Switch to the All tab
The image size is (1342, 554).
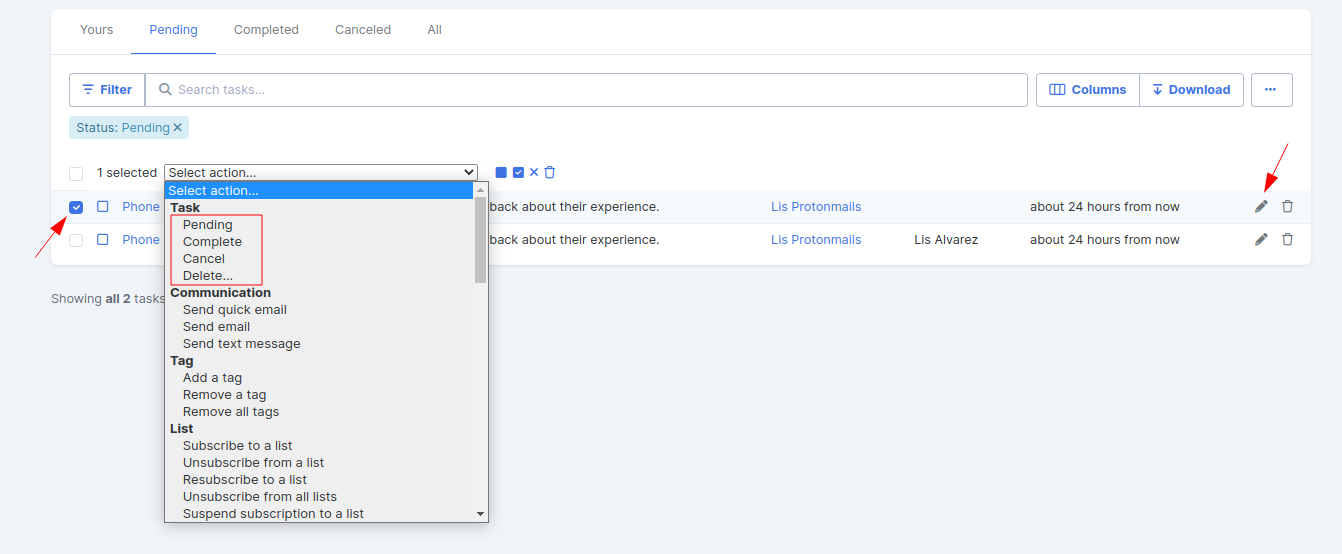point(434,30)
